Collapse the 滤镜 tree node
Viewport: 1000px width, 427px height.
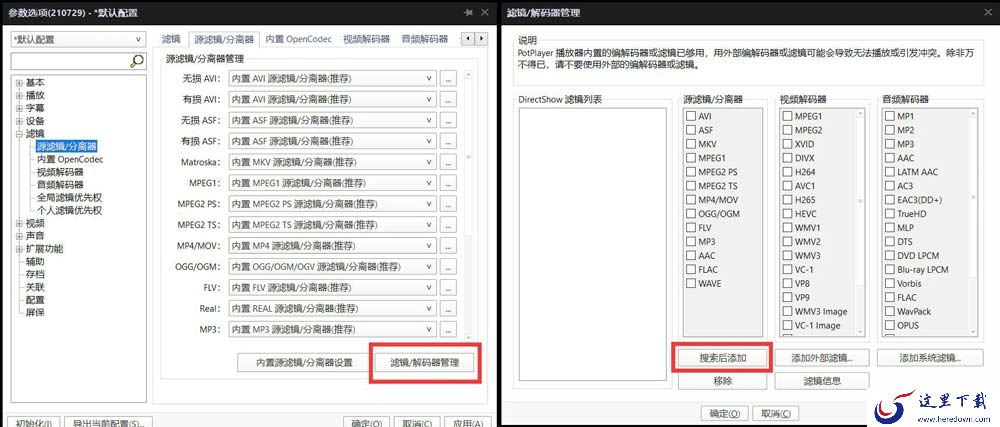(x=19, y=134)
